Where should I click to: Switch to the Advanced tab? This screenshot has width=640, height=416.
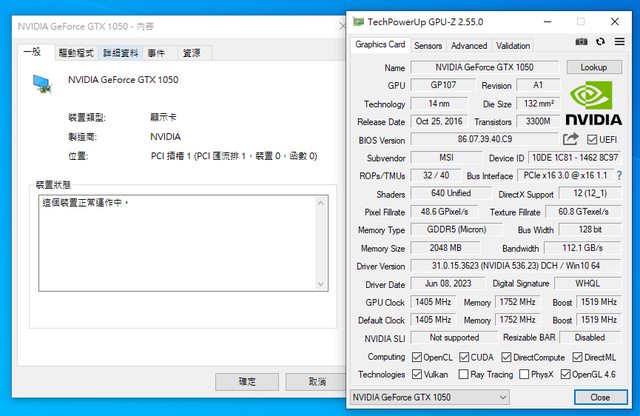tap(469, 46)
